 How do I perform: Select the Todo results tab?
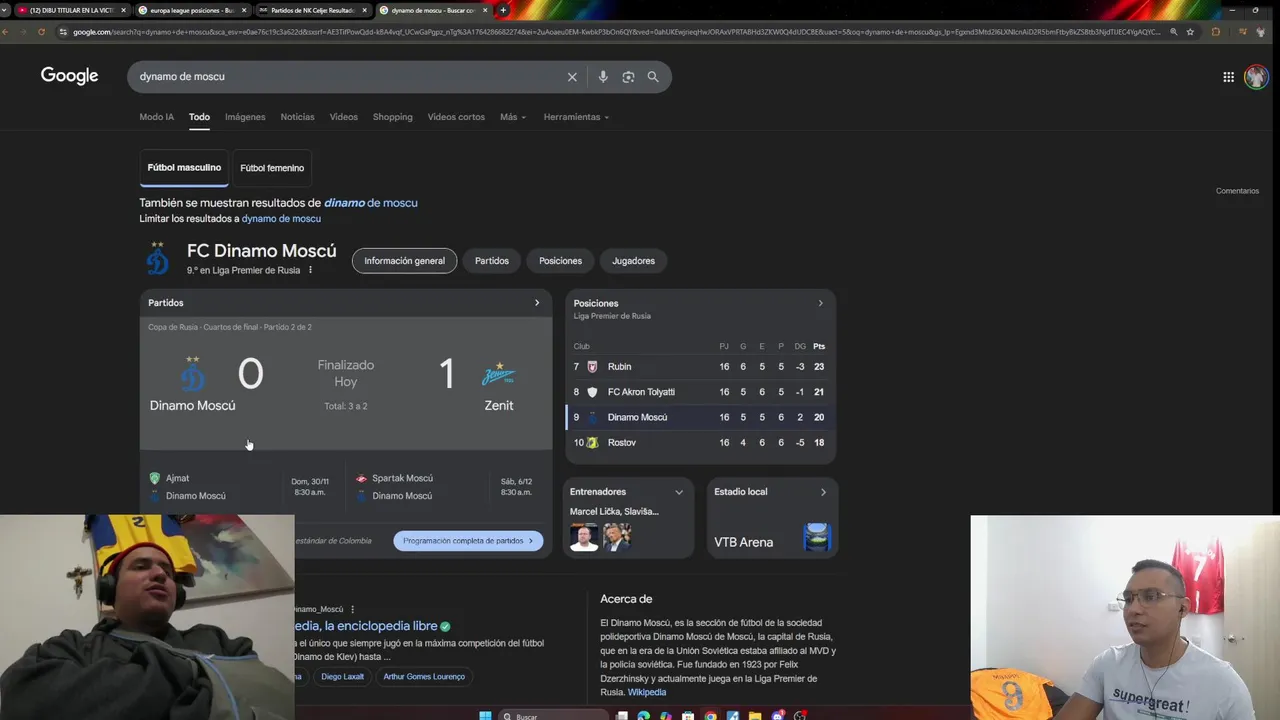pyautogui.click(x=199, y=117)
